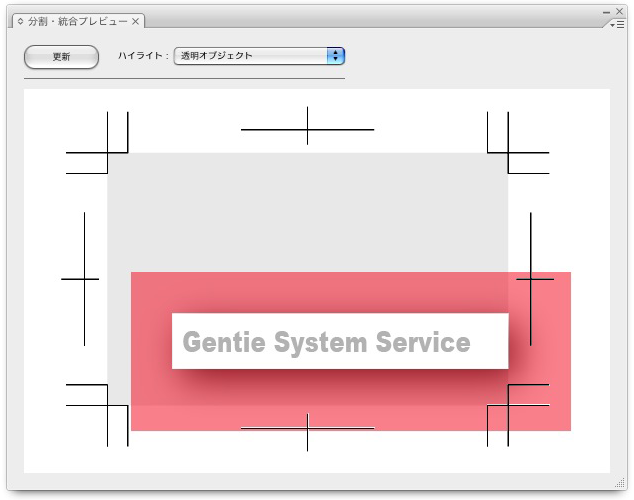Close the 分割・統合プレビュー tab
This screenshot has height=500, width=634.
pos(135,21)
